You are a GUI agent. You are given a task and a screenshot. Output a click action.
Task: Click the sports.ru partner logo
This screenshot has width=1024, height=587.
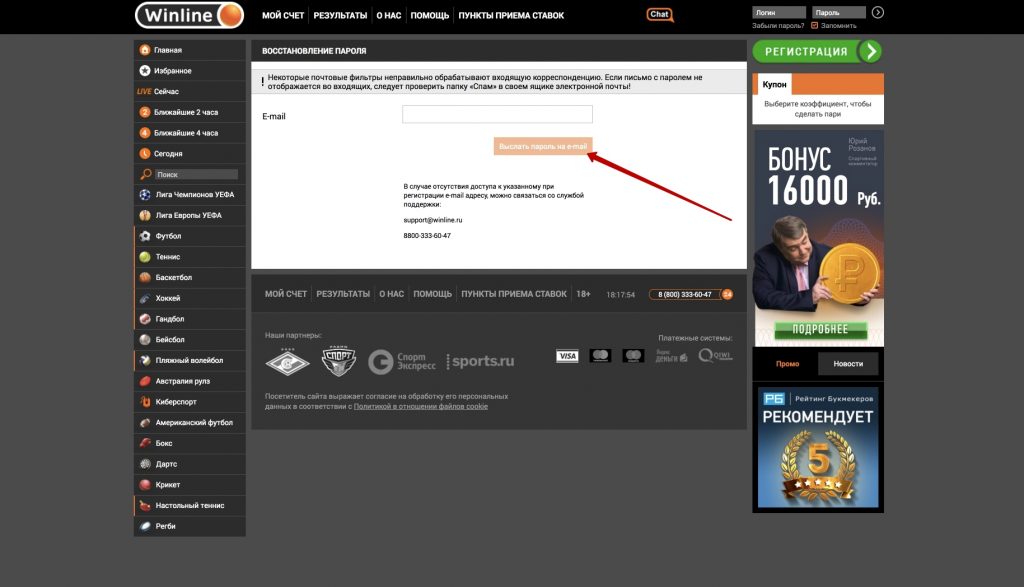481,361
